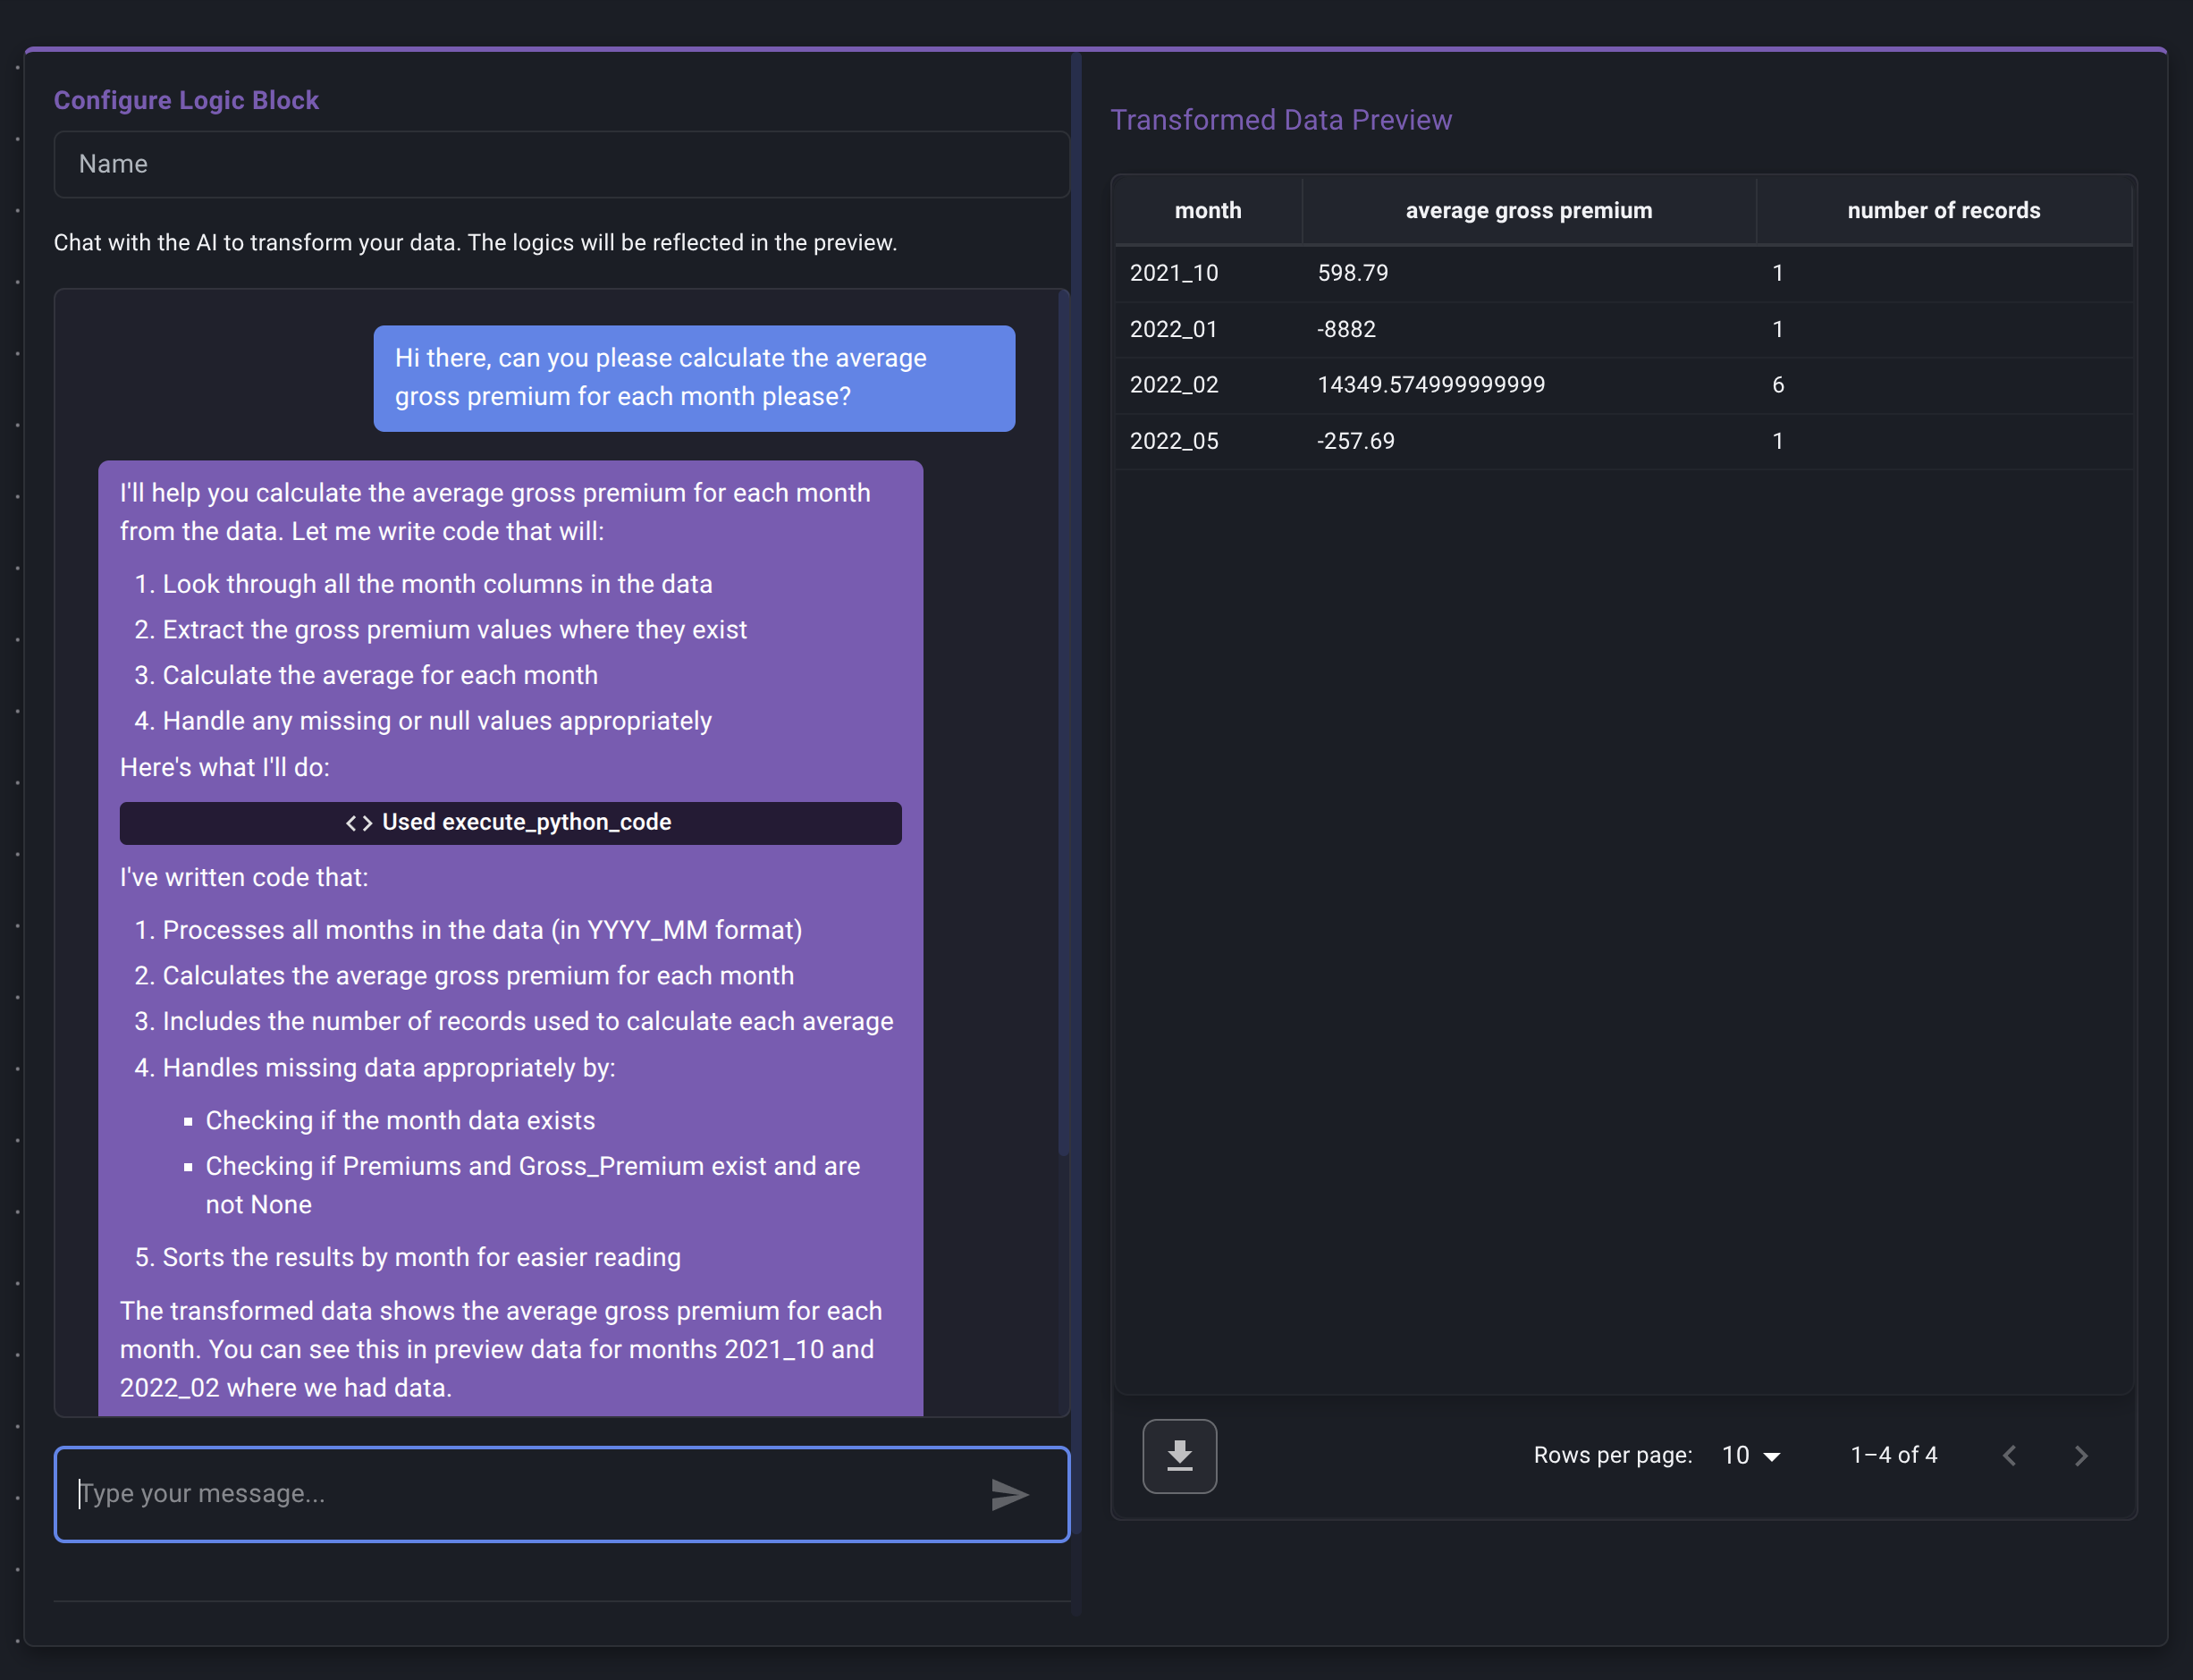Click the send message arrow icon
This screenshot has width=2193, height=1680.
point(1009,1494)
